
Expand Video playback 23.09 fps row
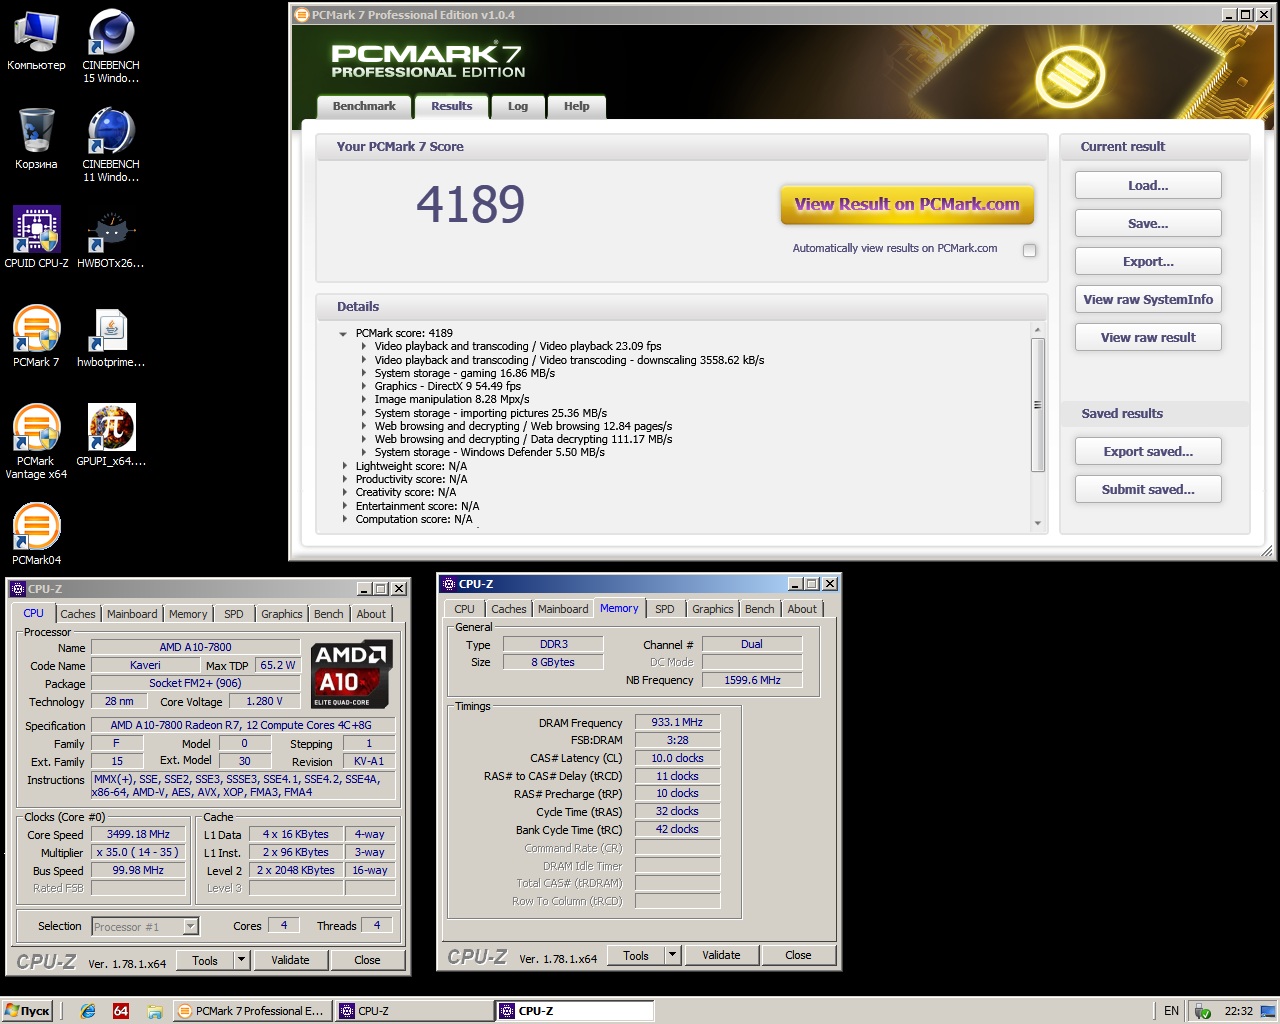pos(364,347)
